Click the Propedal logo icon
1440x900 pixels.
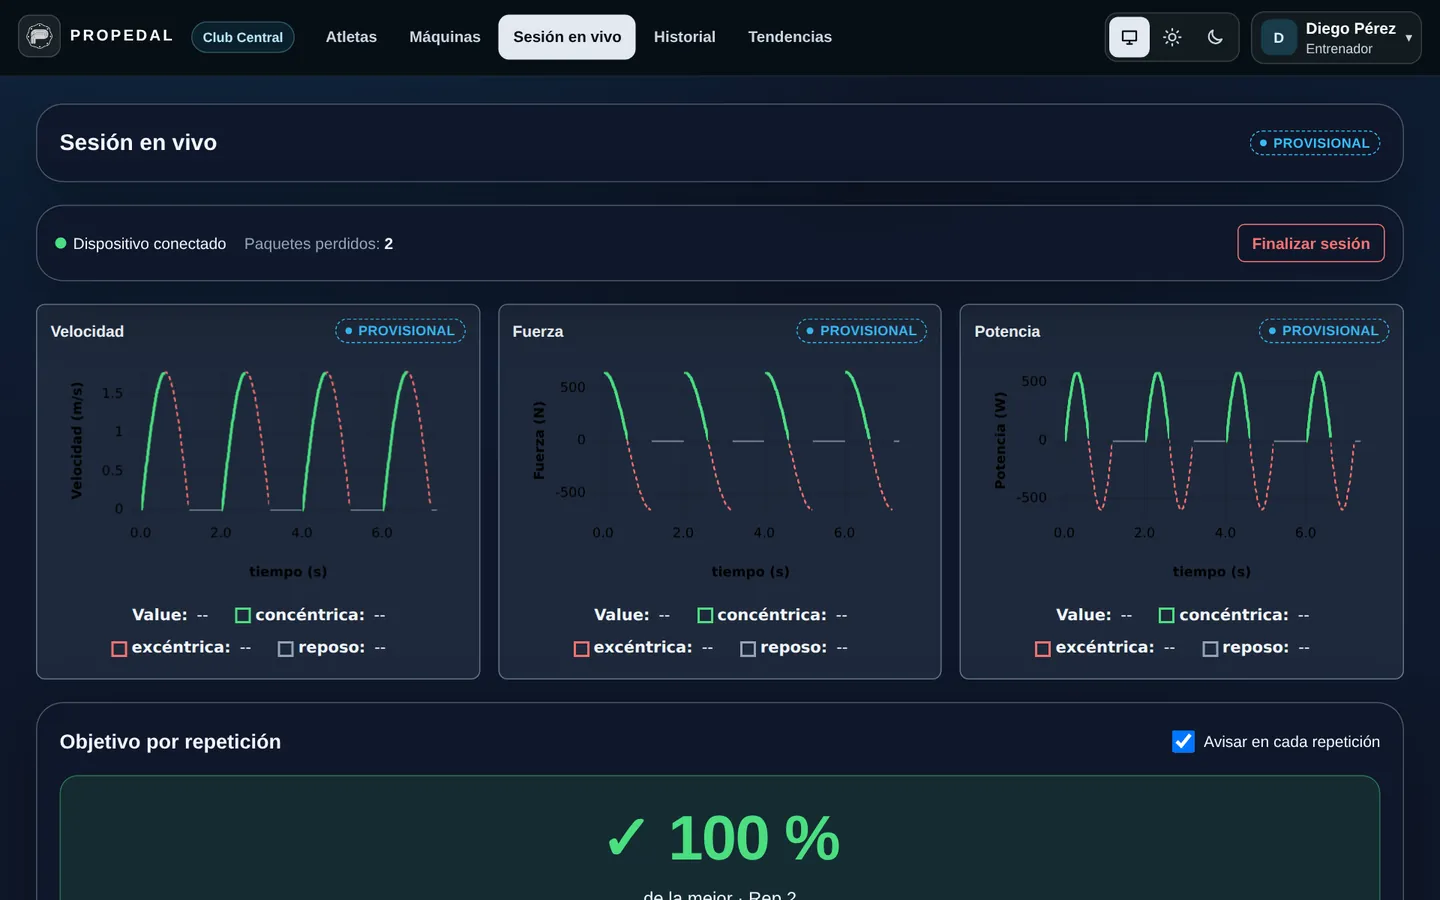click(x=39, y=37)
